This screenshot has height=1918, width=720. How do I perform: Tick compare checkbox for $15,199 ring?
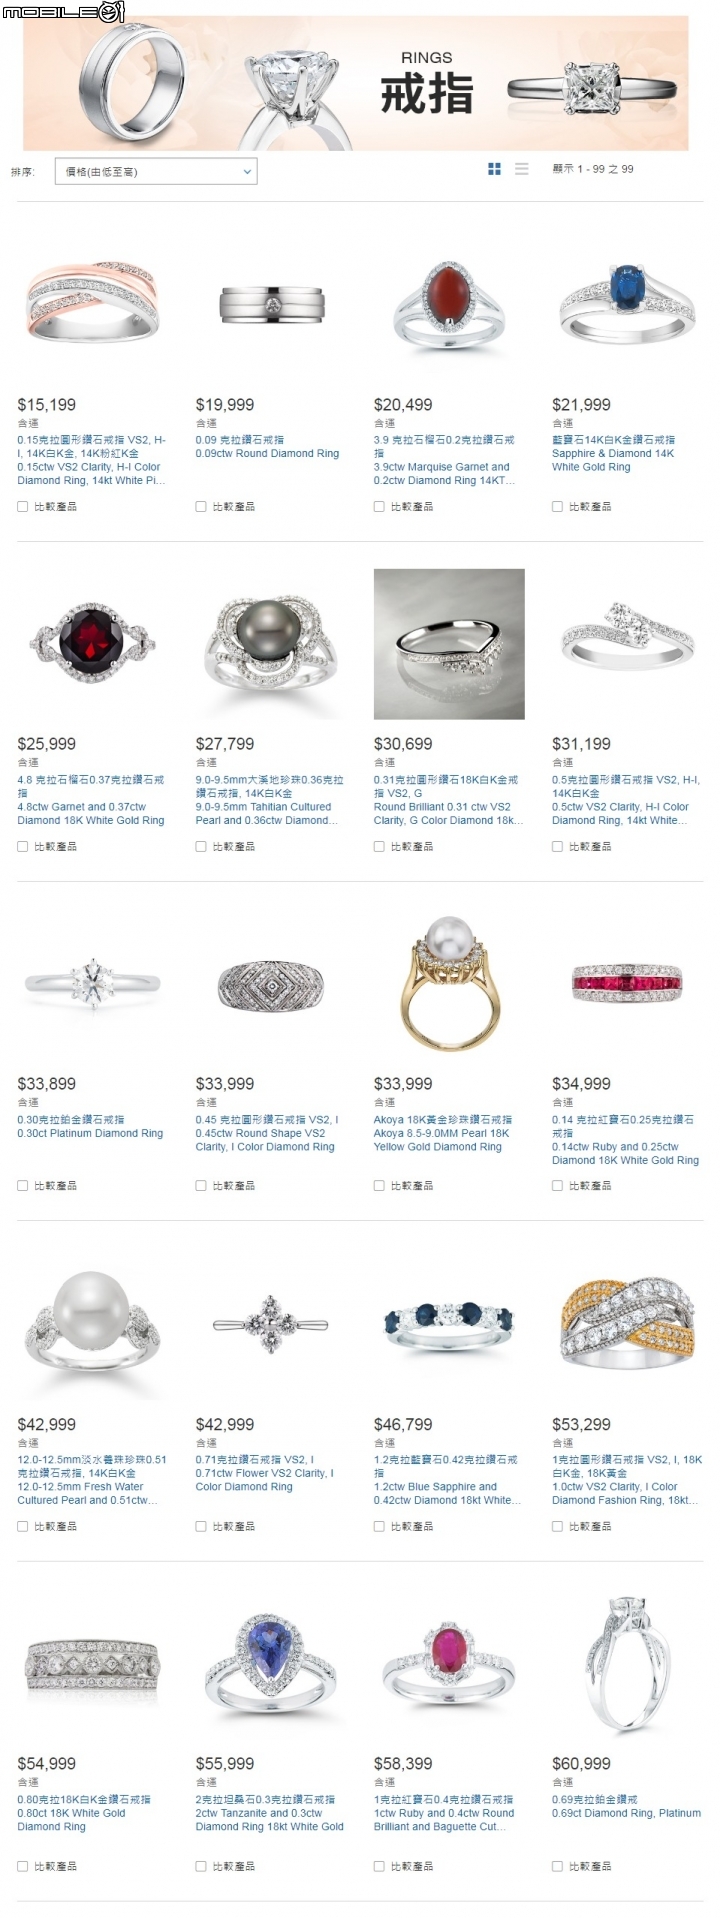22,507
